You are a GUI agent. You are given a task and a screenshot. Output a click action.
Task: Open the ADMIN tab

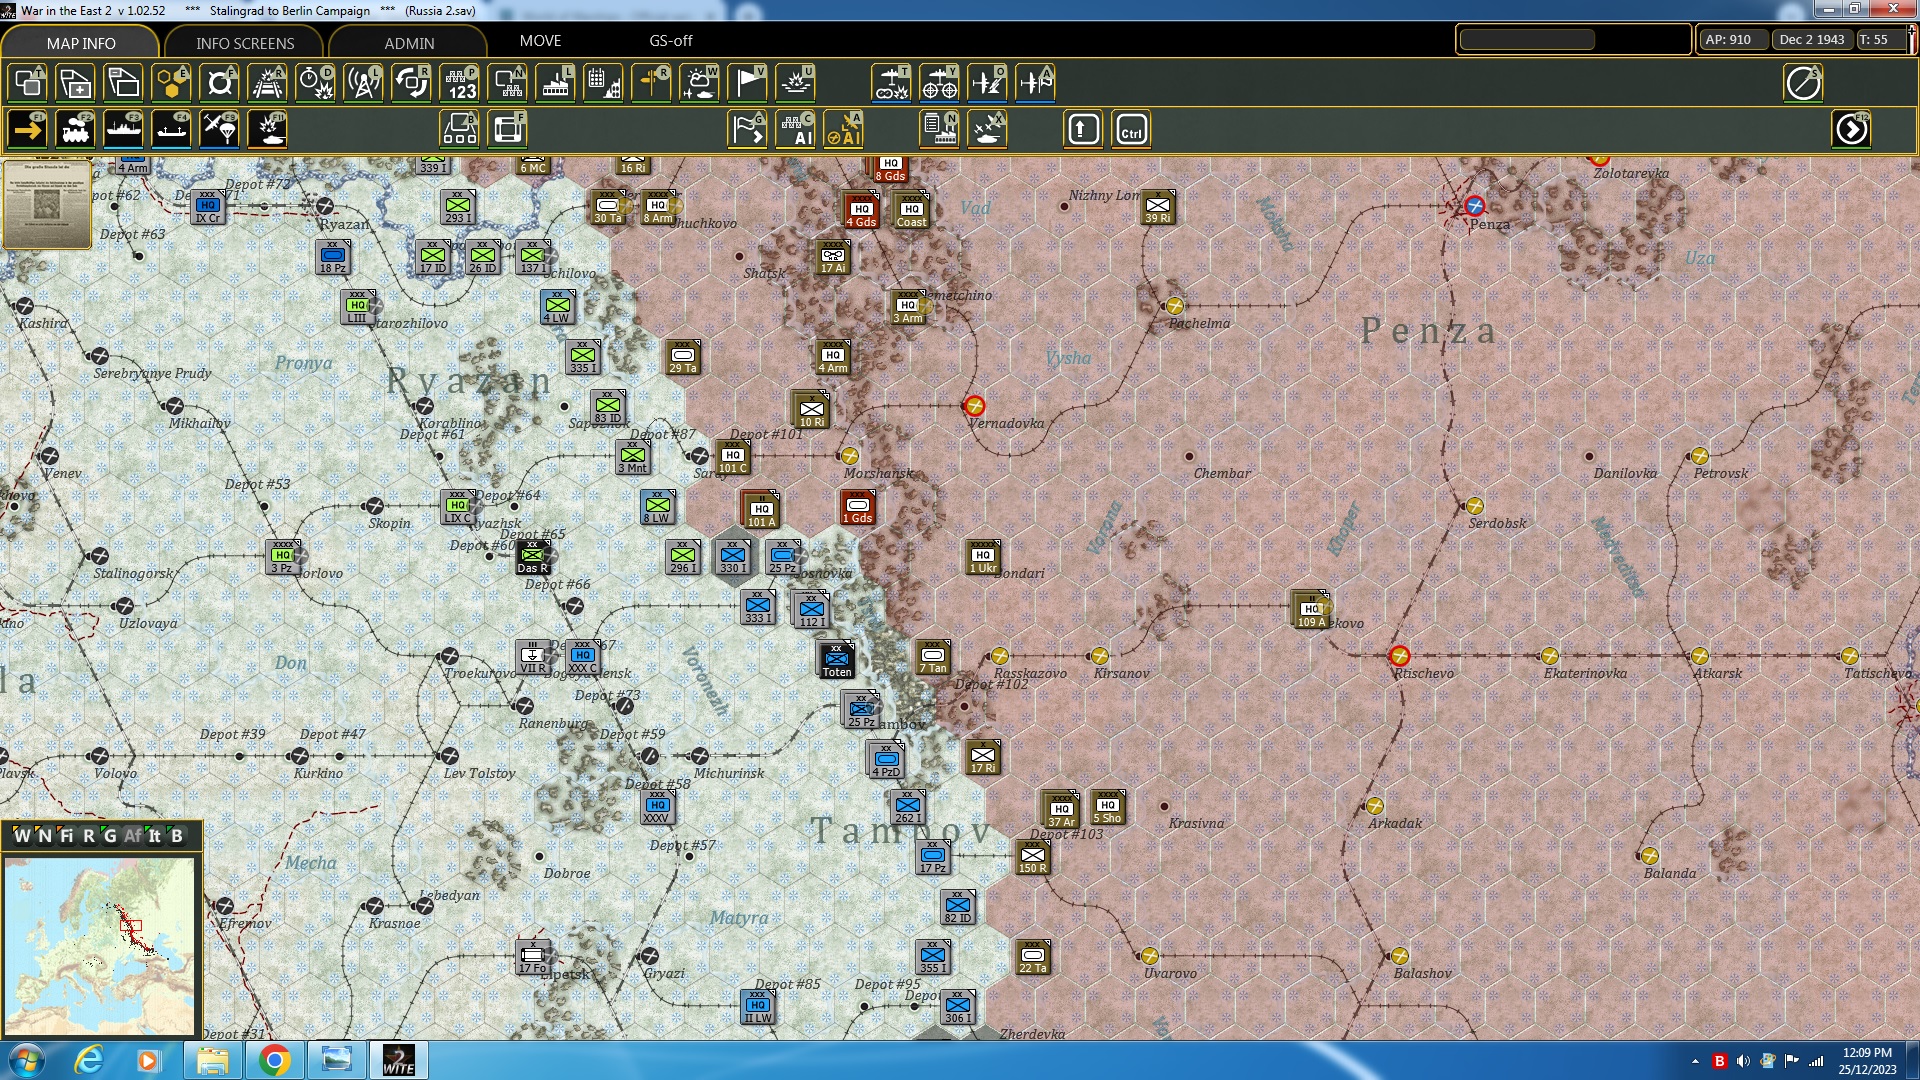point(411,43)
